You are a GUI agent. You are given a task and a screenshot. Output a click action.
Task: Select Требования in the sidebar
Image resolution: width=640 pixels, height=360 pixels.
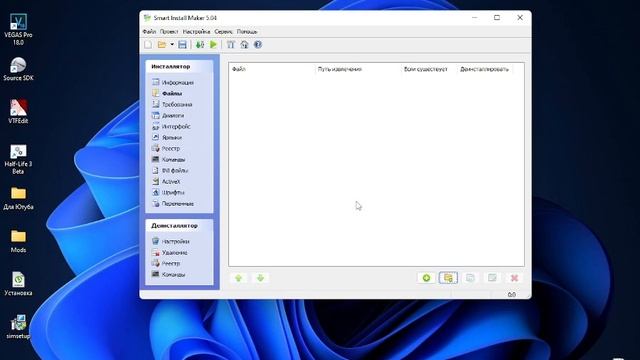pos(172,104)
